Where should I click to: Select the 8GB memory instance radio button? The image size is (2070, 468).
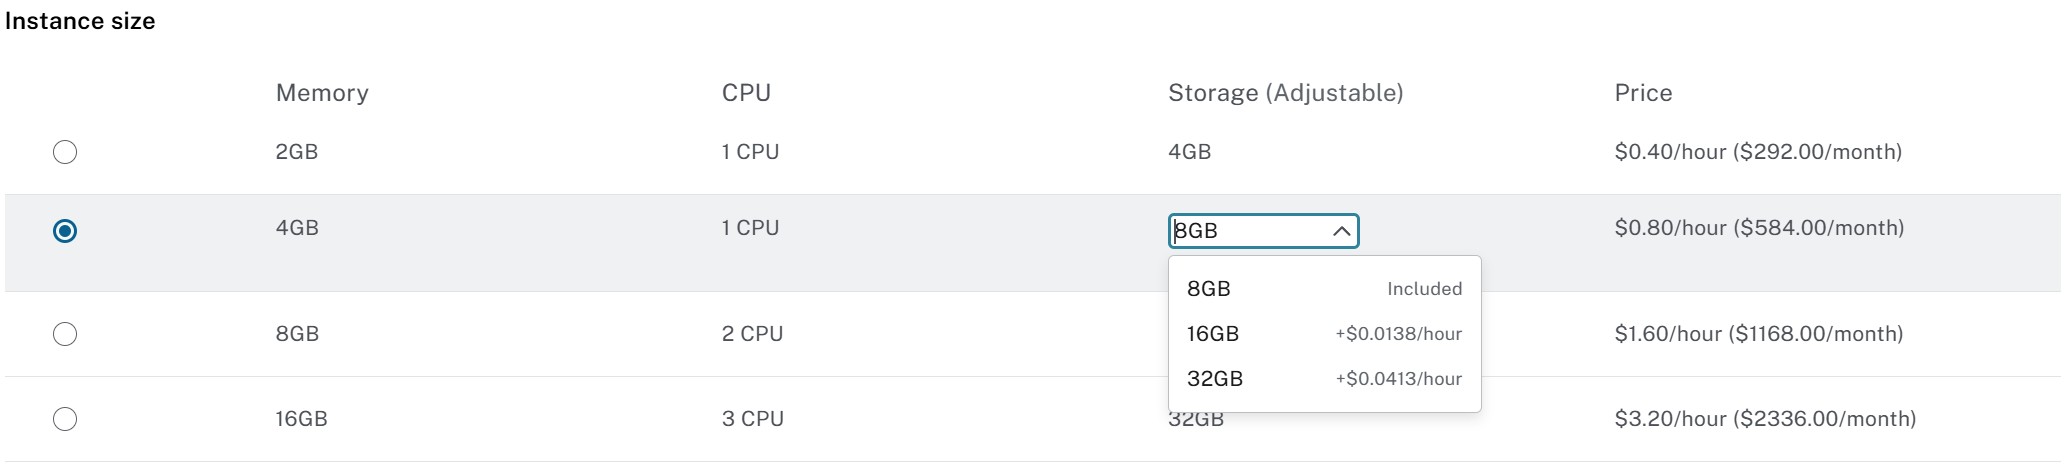click(x=65, y=334)
